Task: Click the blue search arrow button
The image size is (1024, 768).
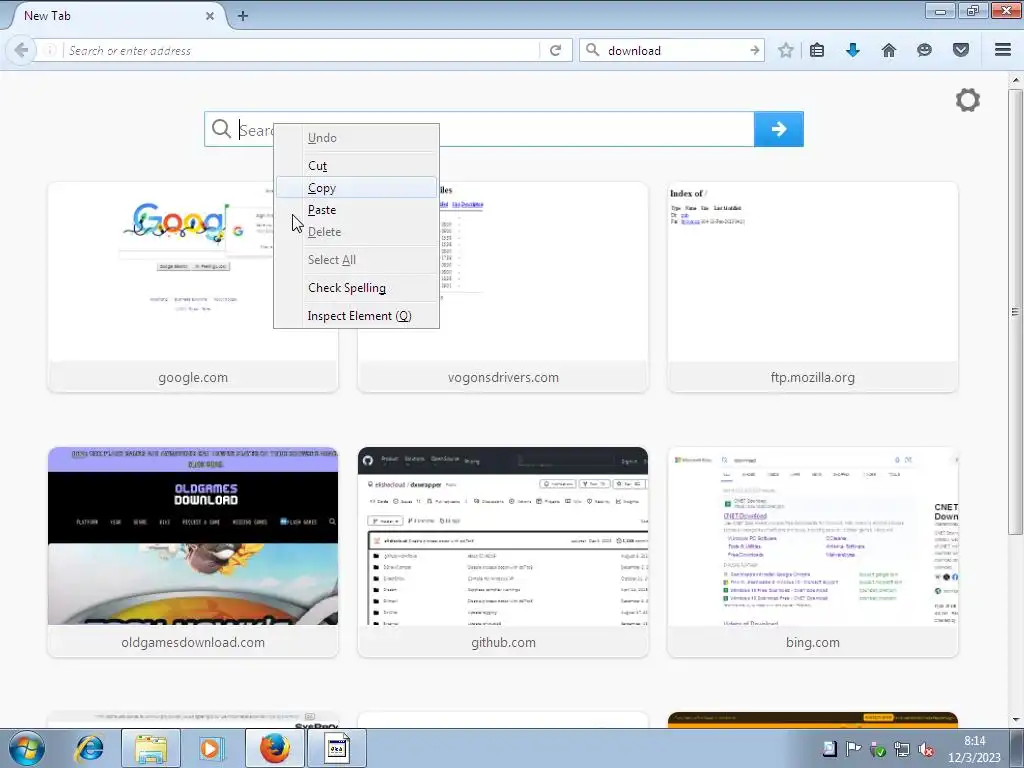Action: (778, 129)
